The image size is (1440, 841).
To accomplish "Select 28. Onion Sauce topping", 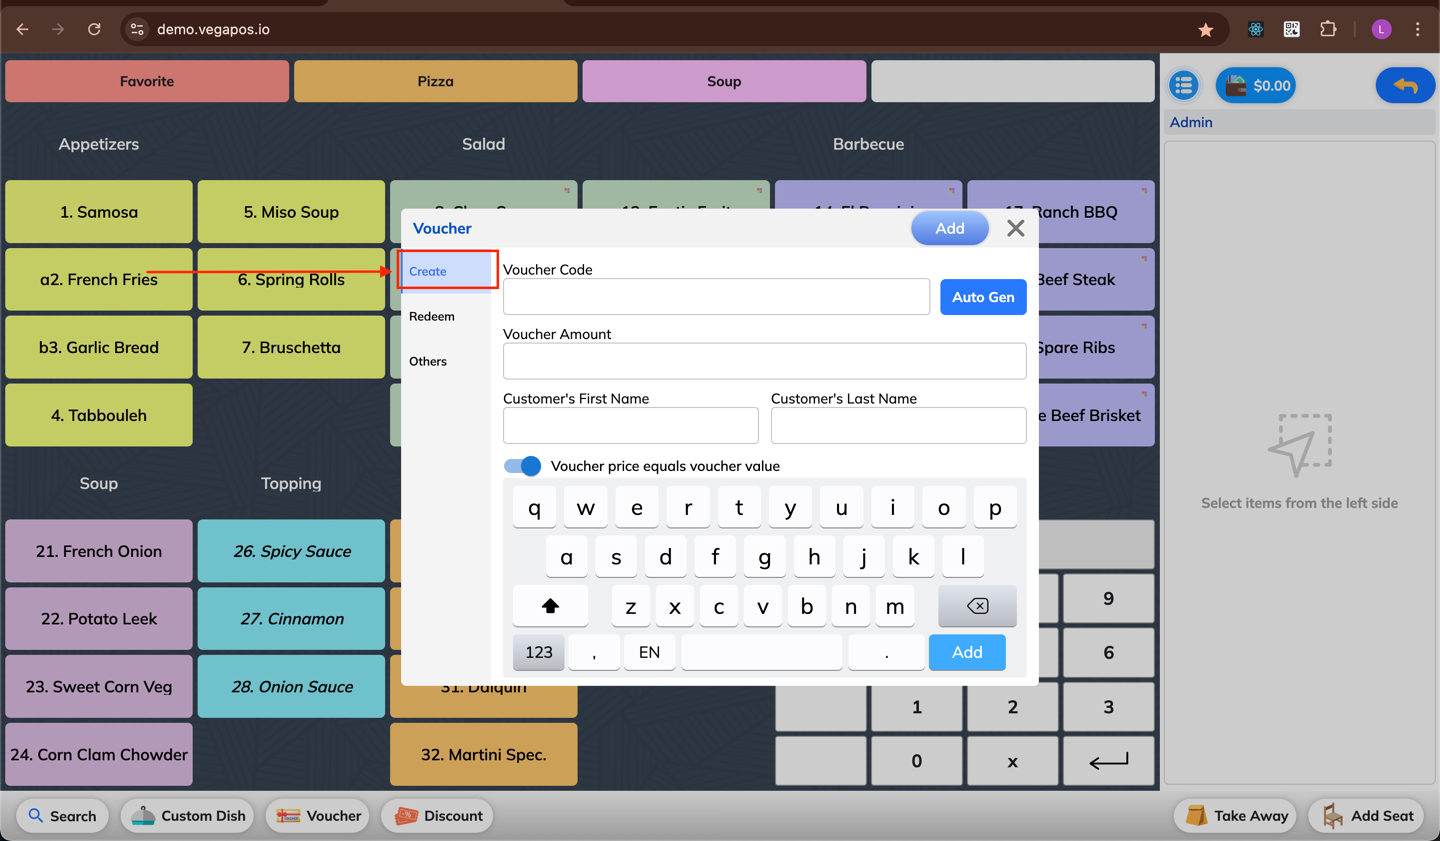I will coord(291,687).
